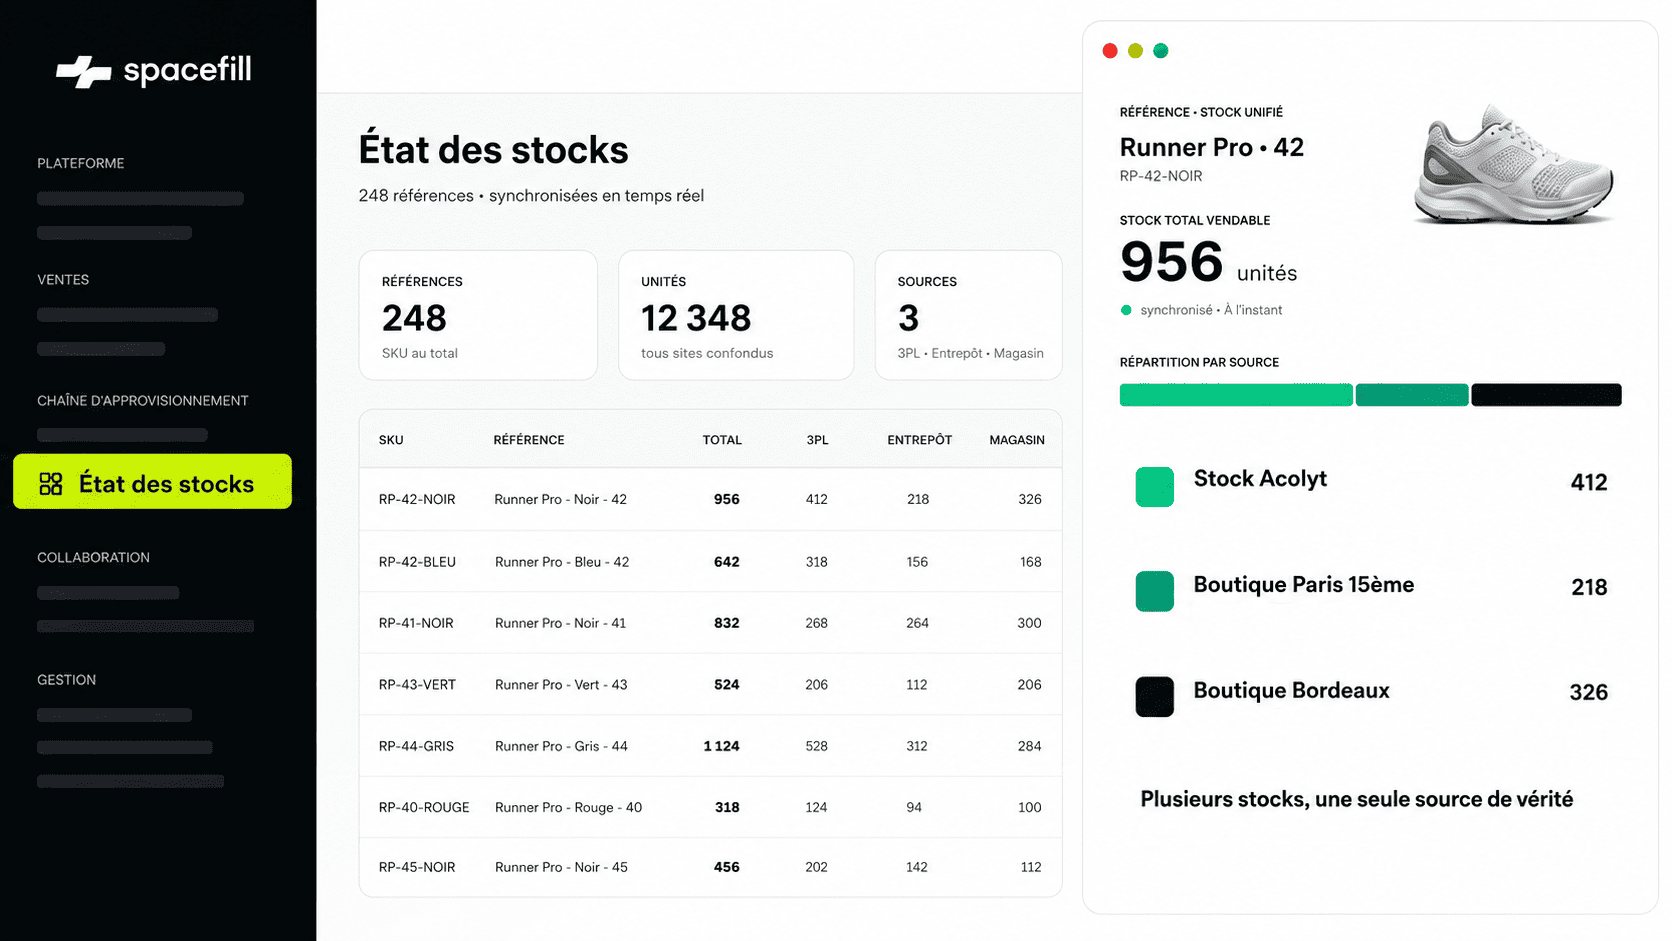Viewport: 1672px width, 941px height.
Task: Sort by the MAGASIN column header
Action: pos(1017,440)
